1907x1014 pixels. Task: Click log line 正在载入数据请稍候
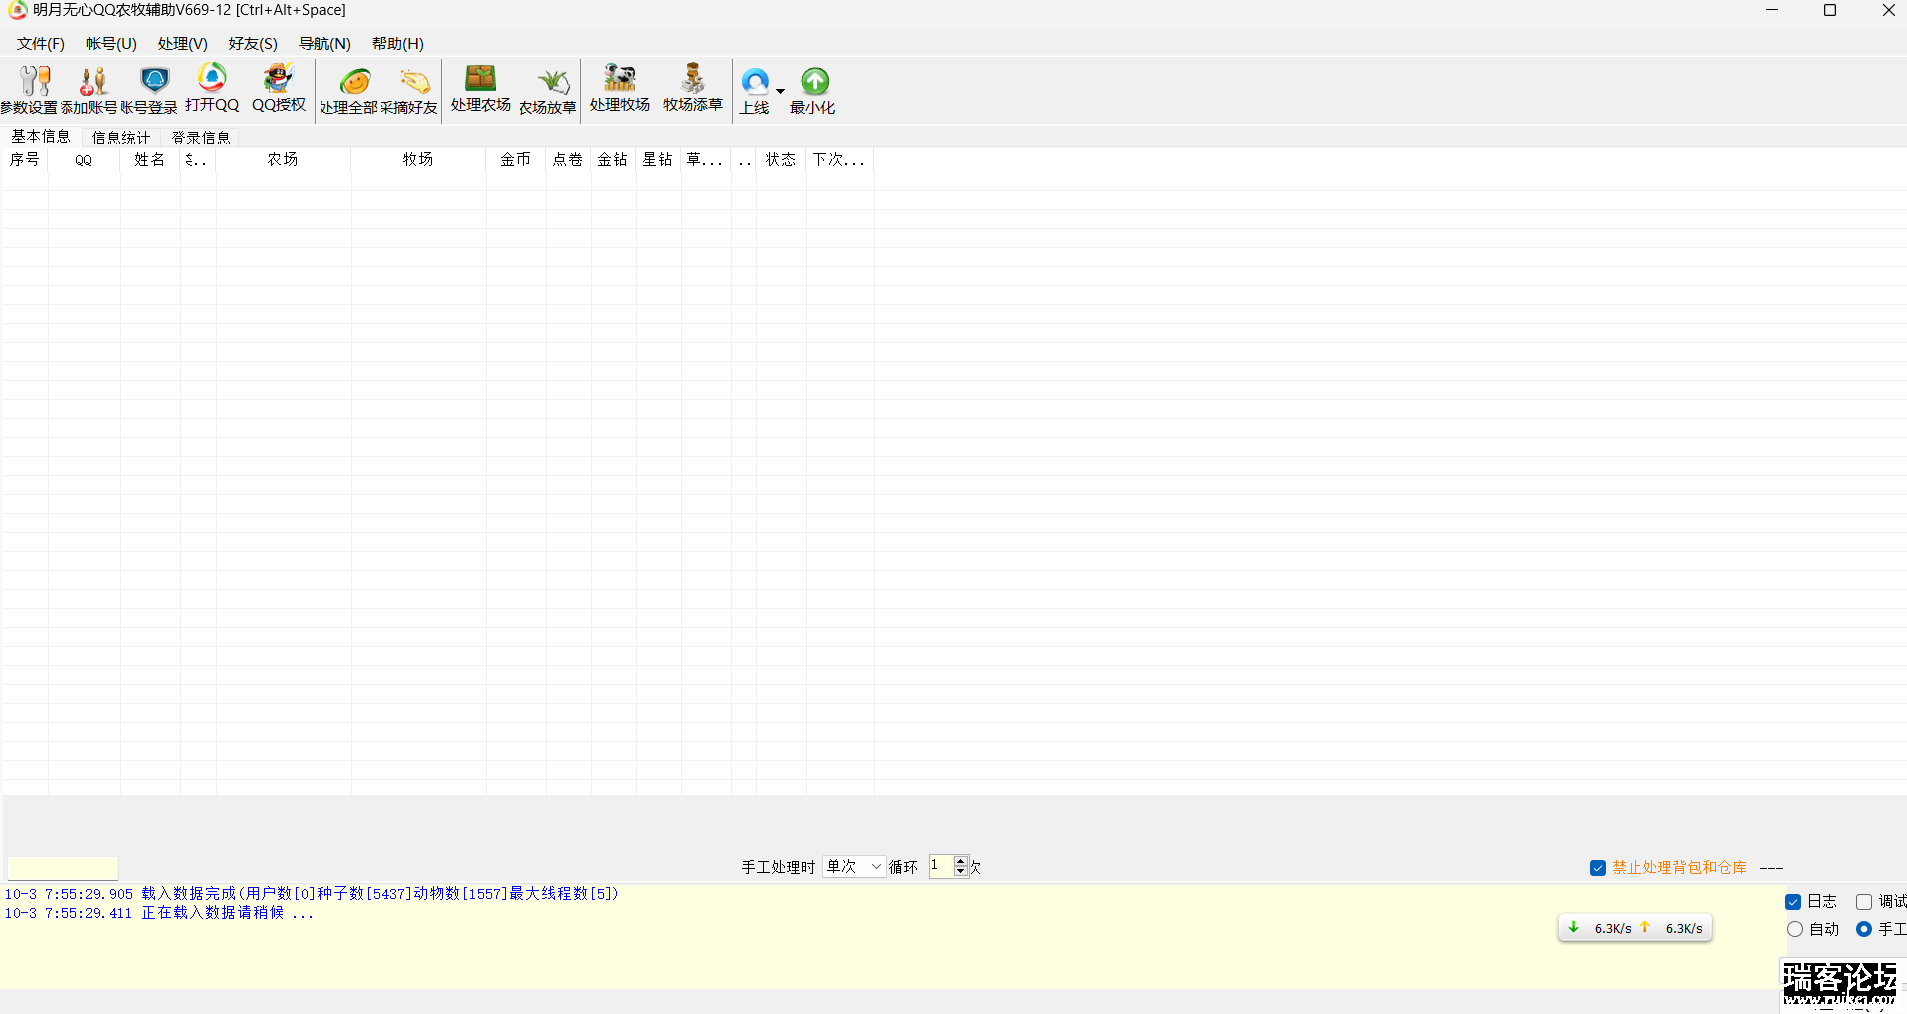tap(160, 913)
